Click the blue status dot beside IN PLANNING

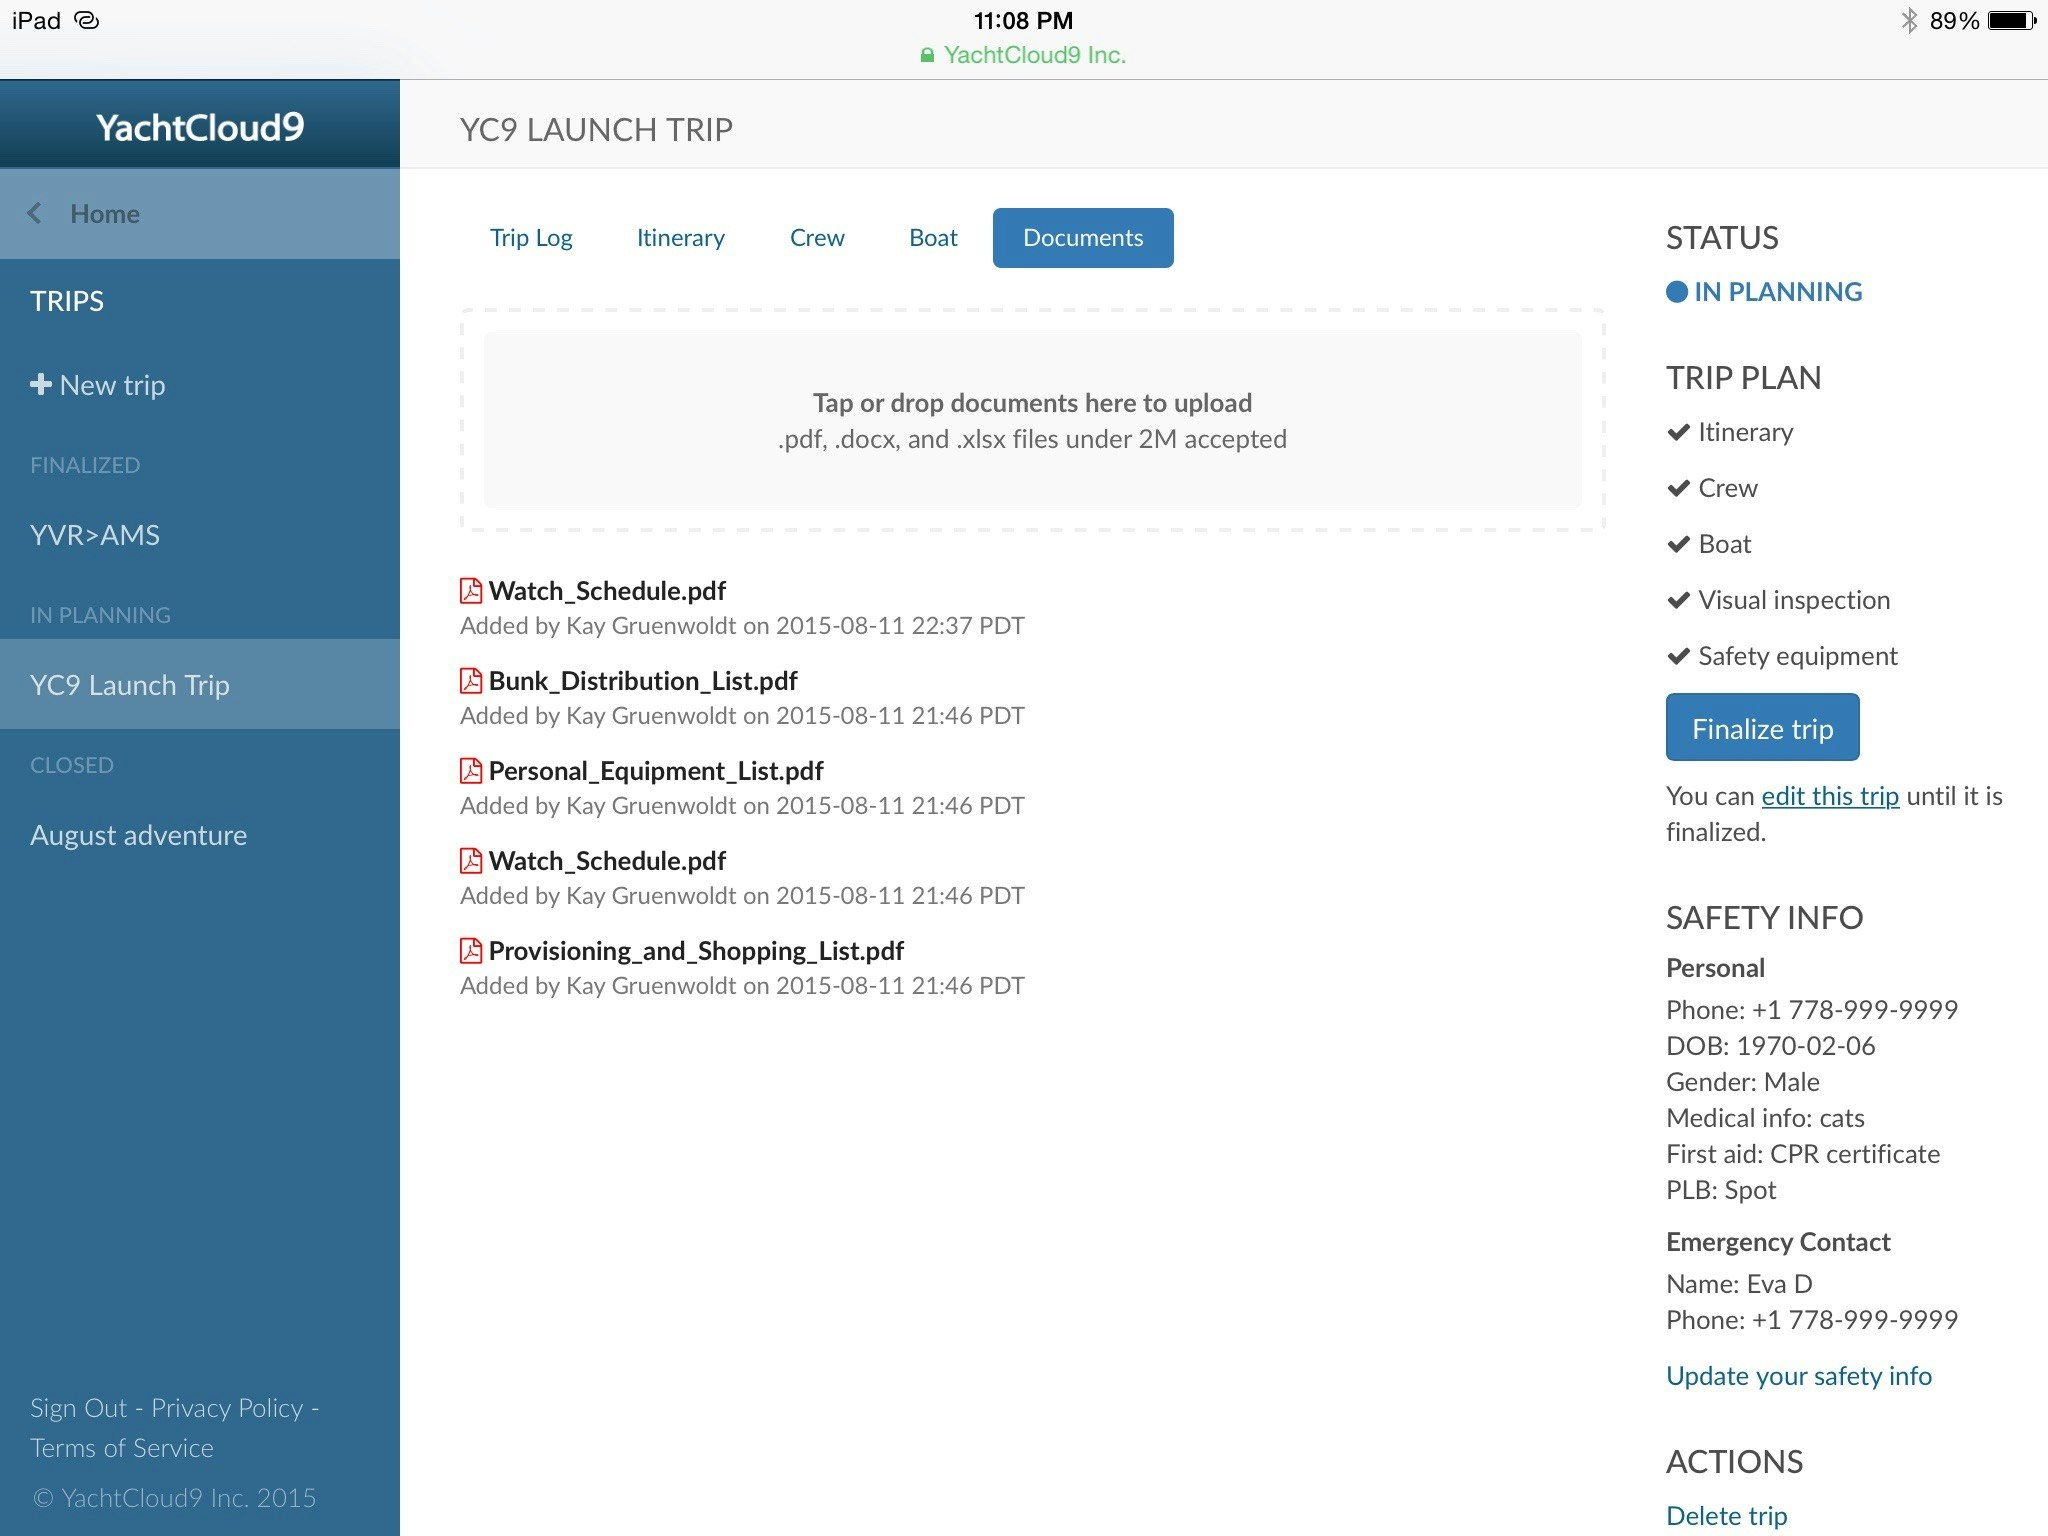click(1676, 291)
